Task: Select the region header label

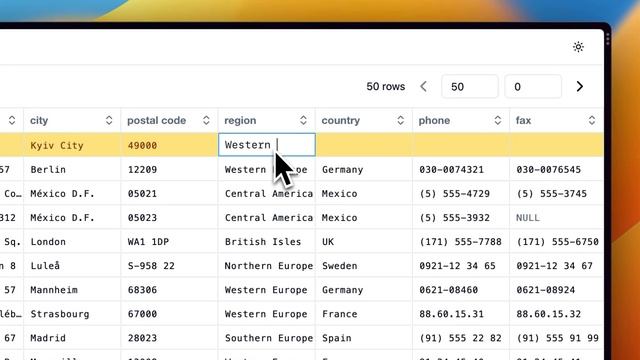Action: 240,120
